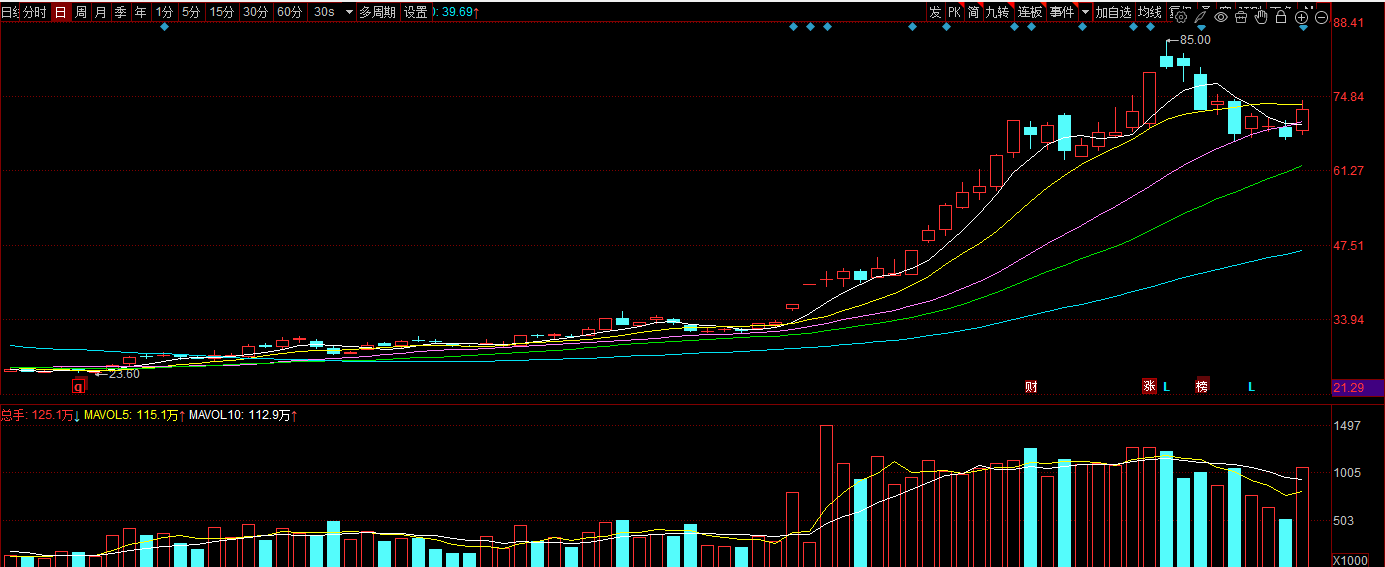Activate the hand pan tool
The image size is (1385, 567).
point(1261,16)
